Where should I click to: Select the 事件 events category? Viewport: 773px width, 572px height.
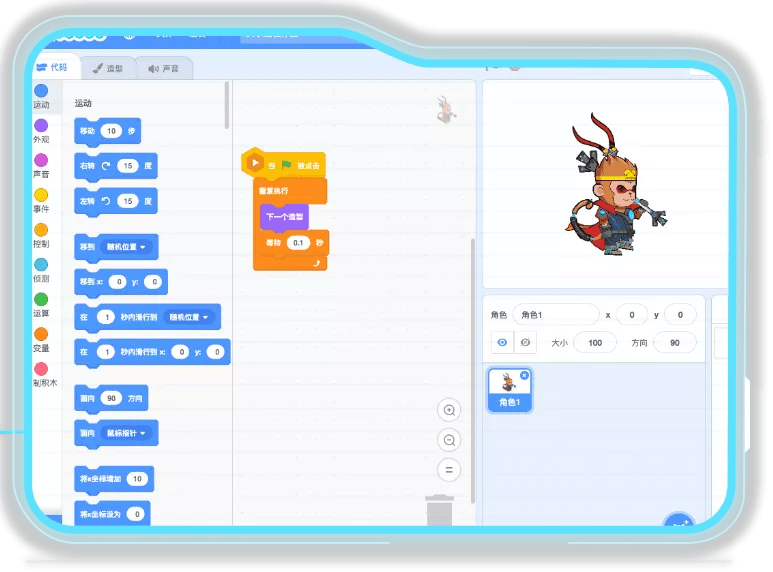click(41, 201)
